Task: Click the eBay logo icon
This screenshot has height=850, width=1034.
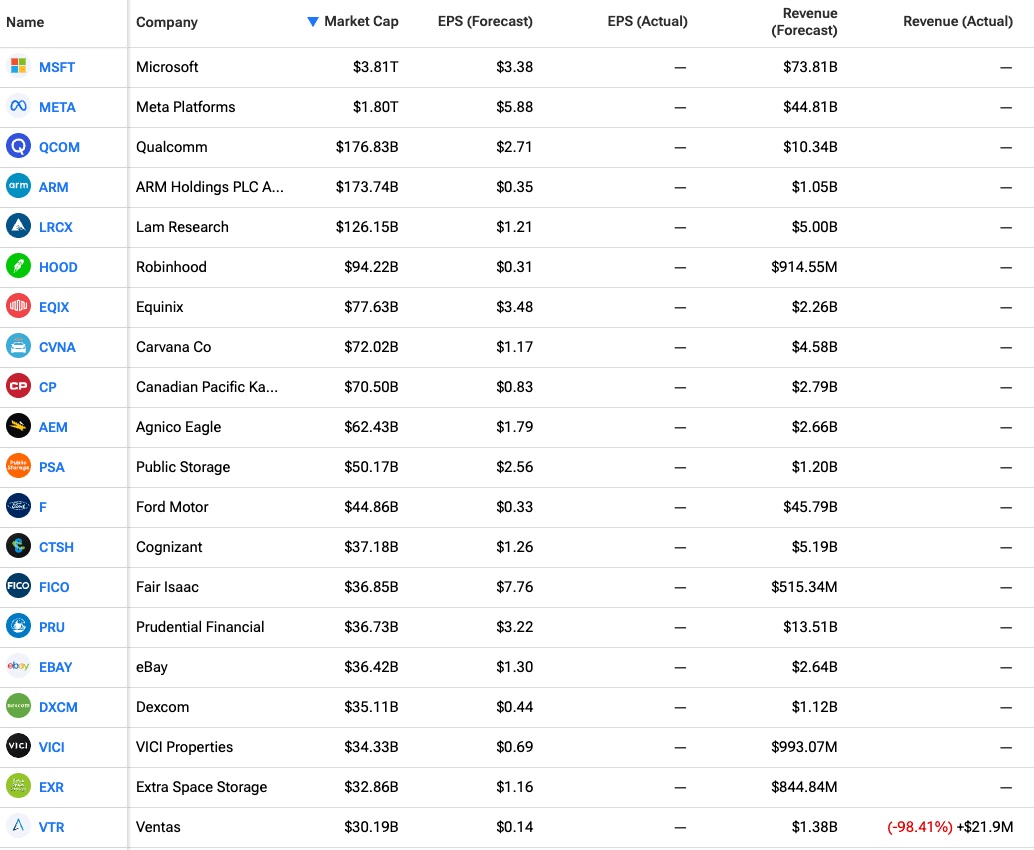Action: (x=18, y=667)
